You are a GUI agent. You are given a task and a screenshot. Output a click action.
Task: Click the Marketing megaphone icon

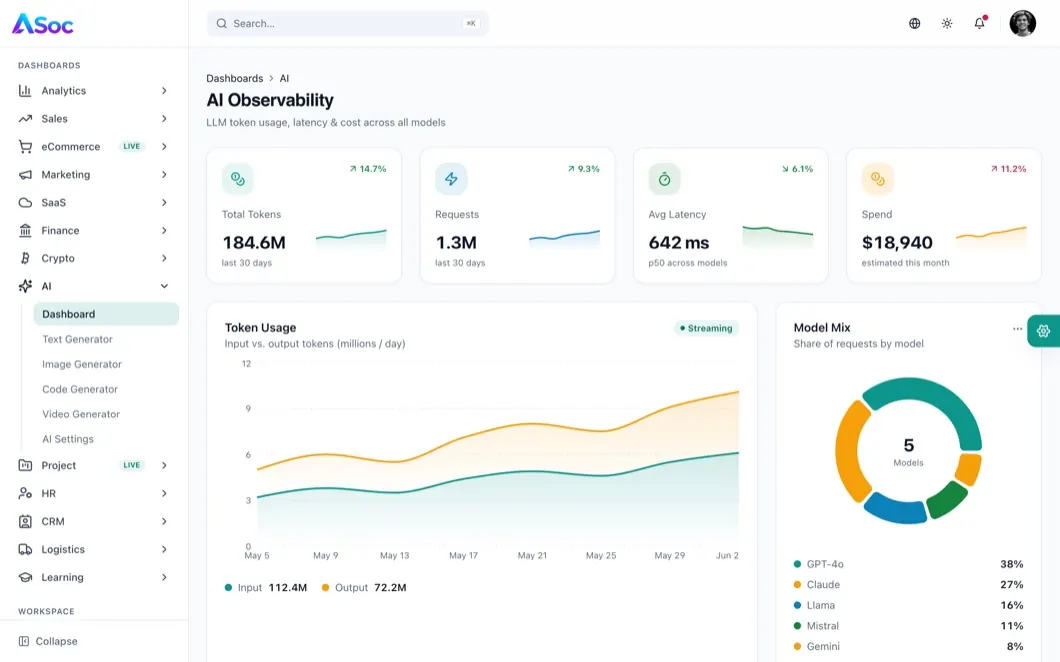25,174
